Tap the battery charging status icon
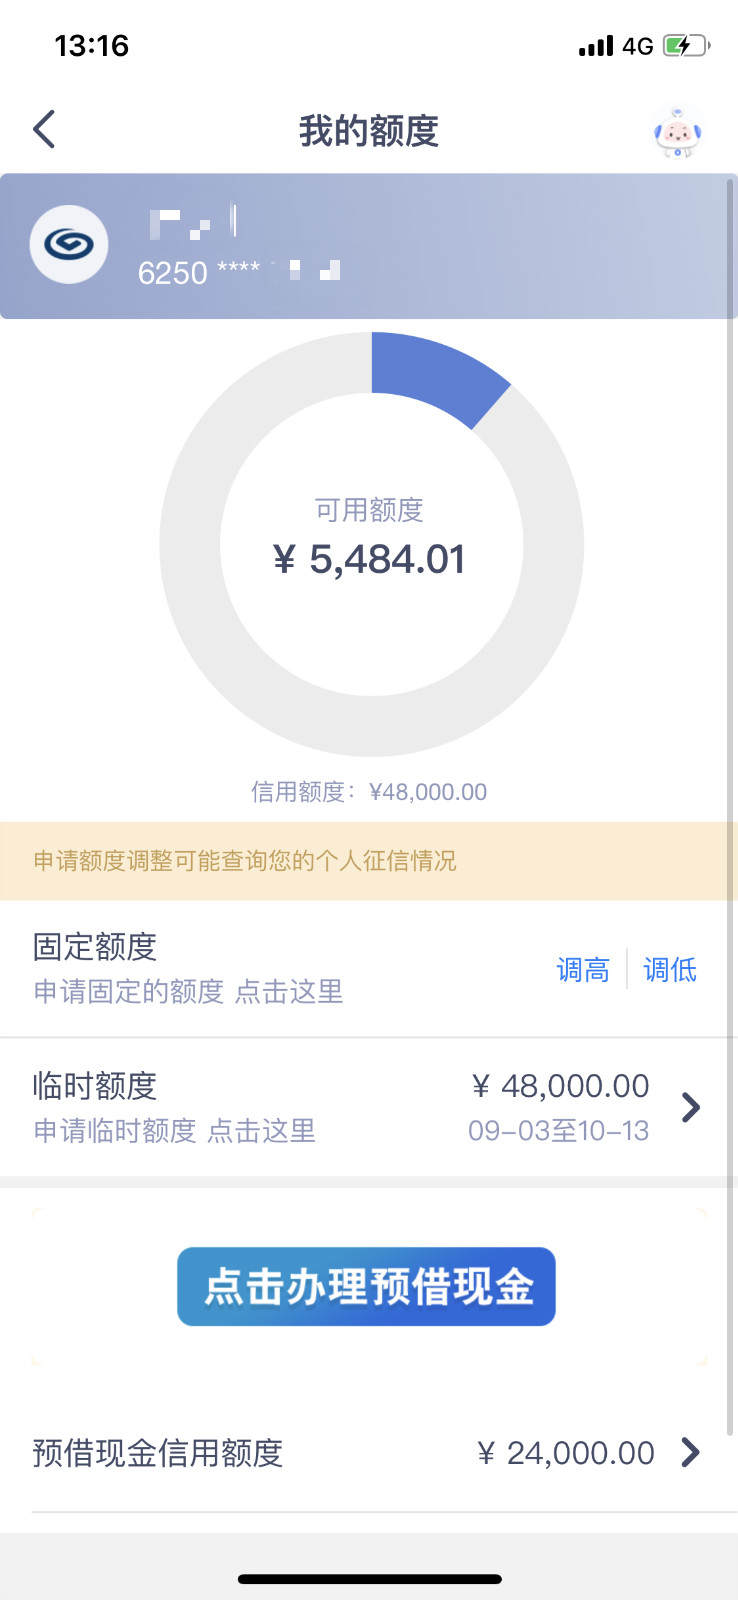This screenshot has width=738, height=1600. point(686,46)
